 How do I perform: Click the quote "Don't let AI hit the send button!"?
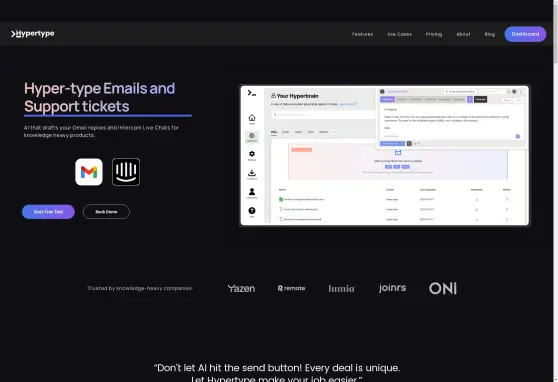click(229, 368)
